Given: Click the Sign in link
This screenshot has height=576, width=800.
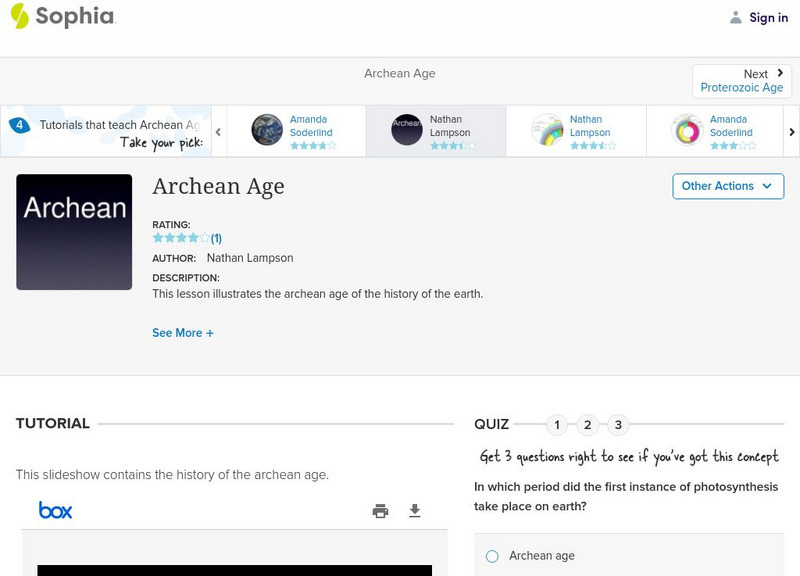Looking at the screenshot, I should point(767,17).
